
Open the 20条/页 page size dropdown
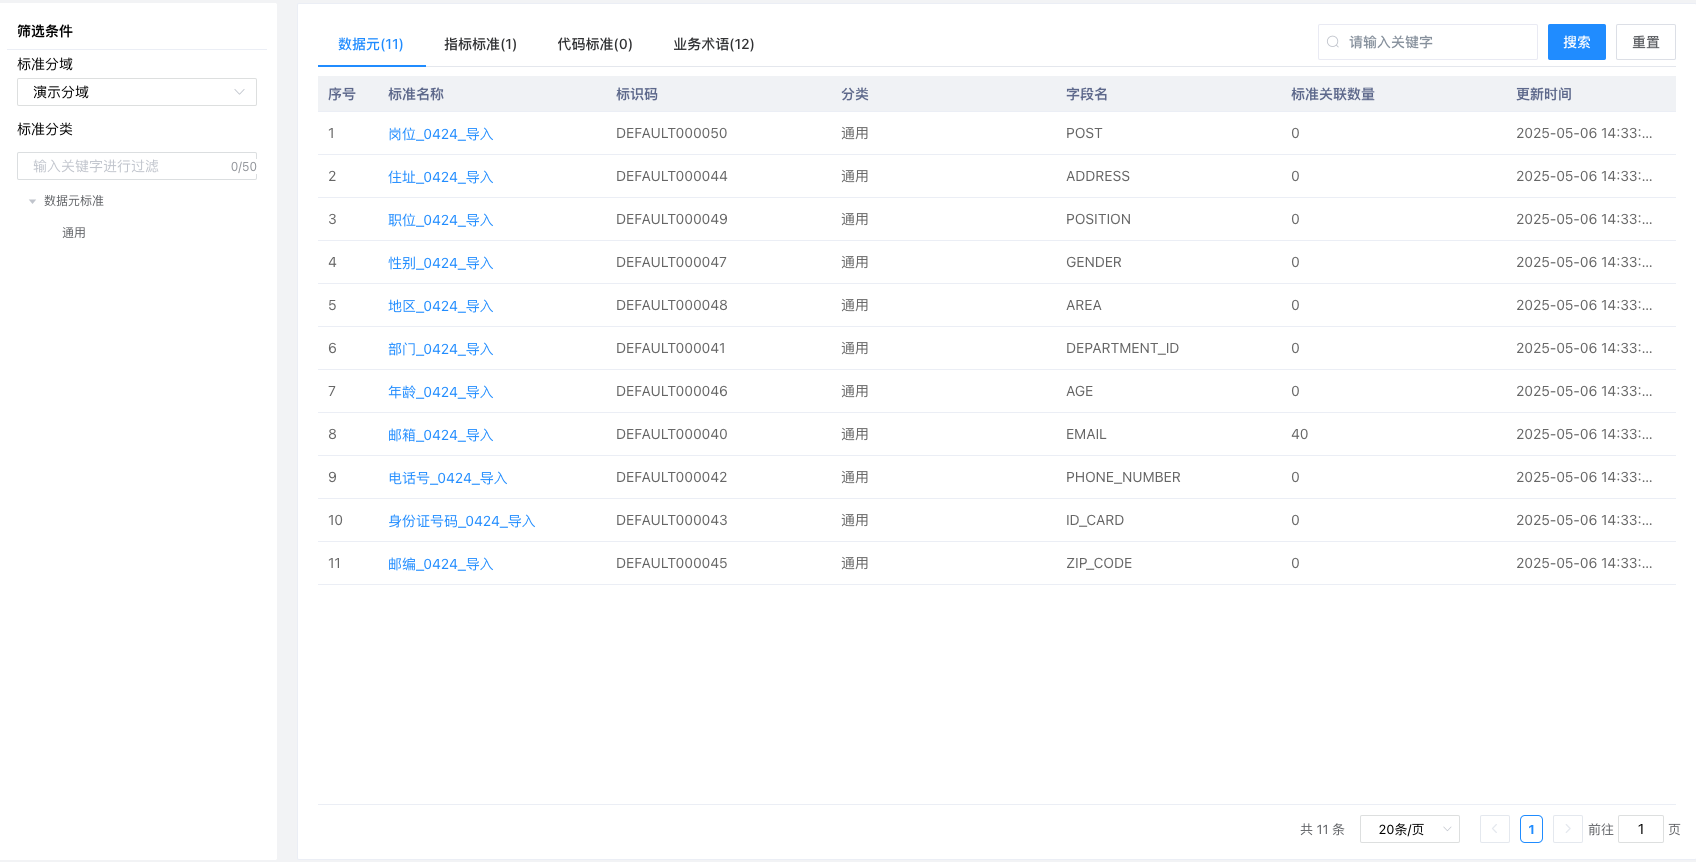click(x=1409, y=829)
